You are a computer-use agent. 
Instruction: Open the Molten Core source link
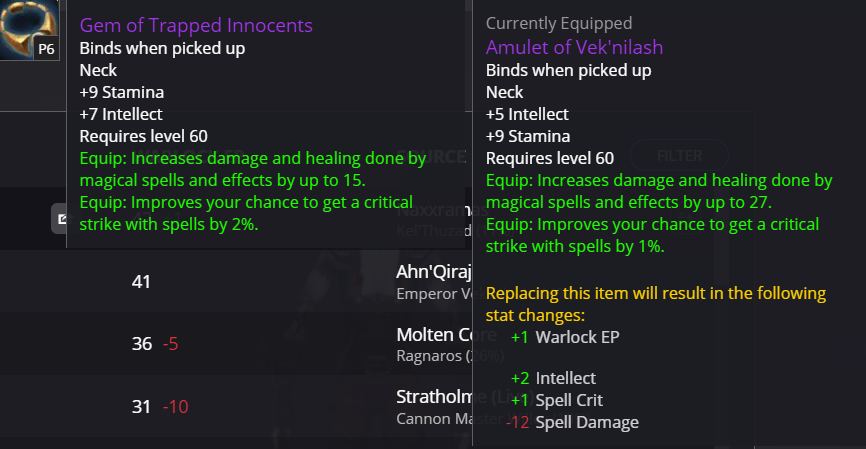434,334
